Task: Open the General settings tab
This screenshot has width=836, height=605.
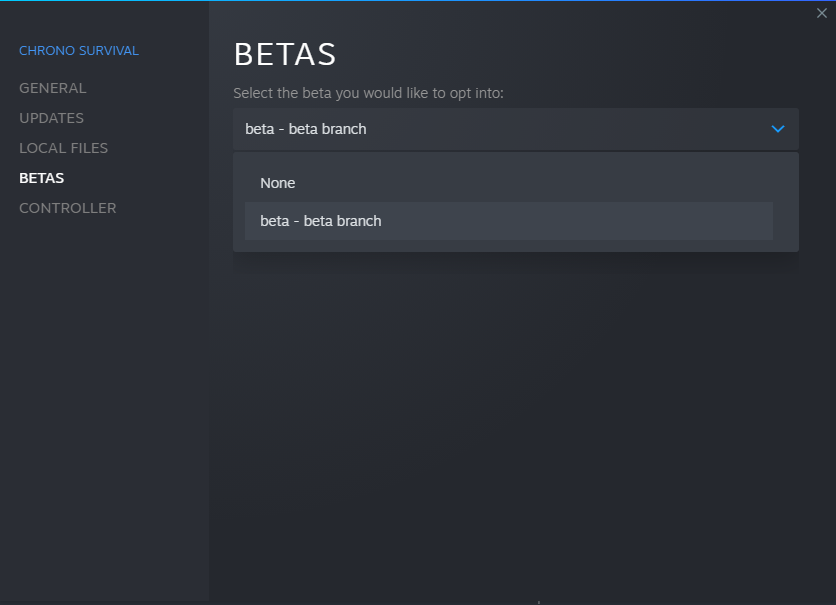Action: pos(53,88)
